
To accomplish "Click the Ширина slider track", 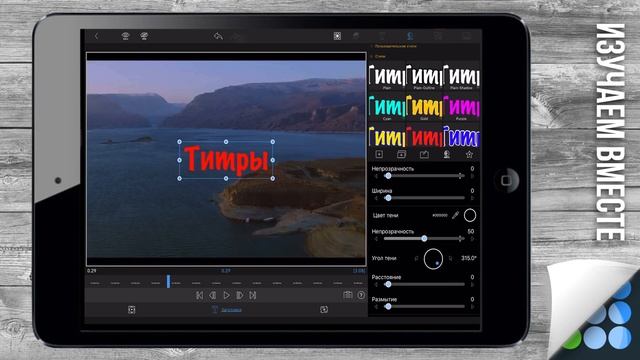I will tap(424, 198).
